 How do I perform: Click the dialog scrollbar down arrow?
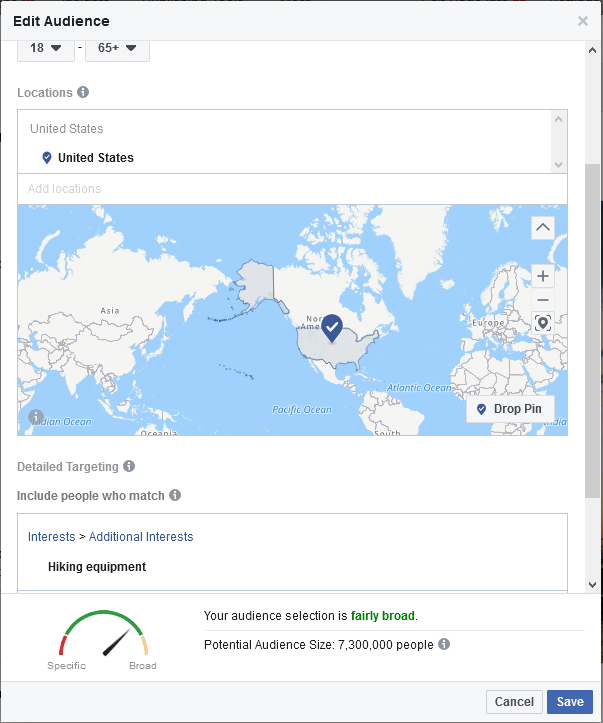click(x=592, y=585)
